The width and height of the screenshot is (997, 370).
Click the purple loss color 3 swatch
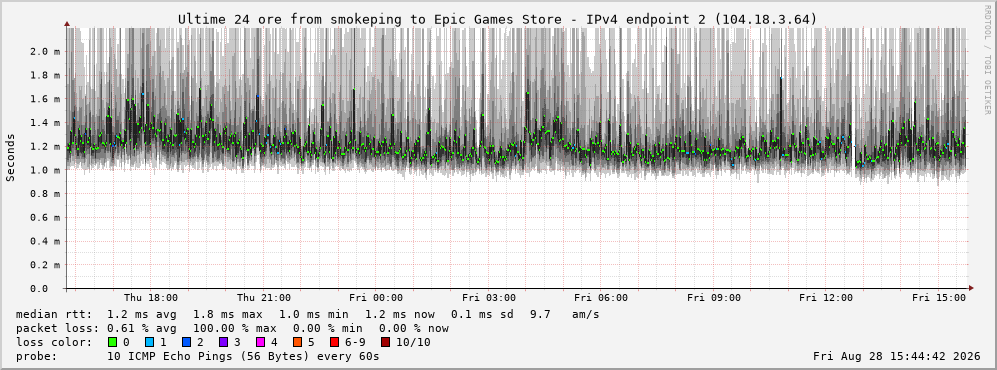[223, 343]
